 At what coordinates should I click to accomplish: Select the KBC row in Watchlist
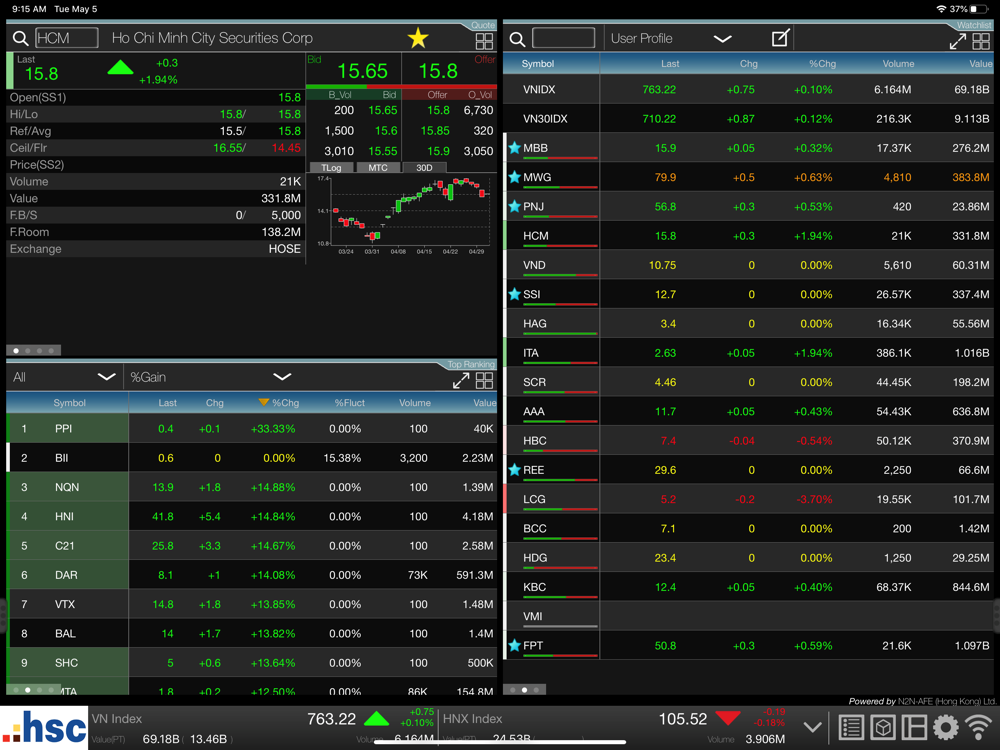[747, 587]
